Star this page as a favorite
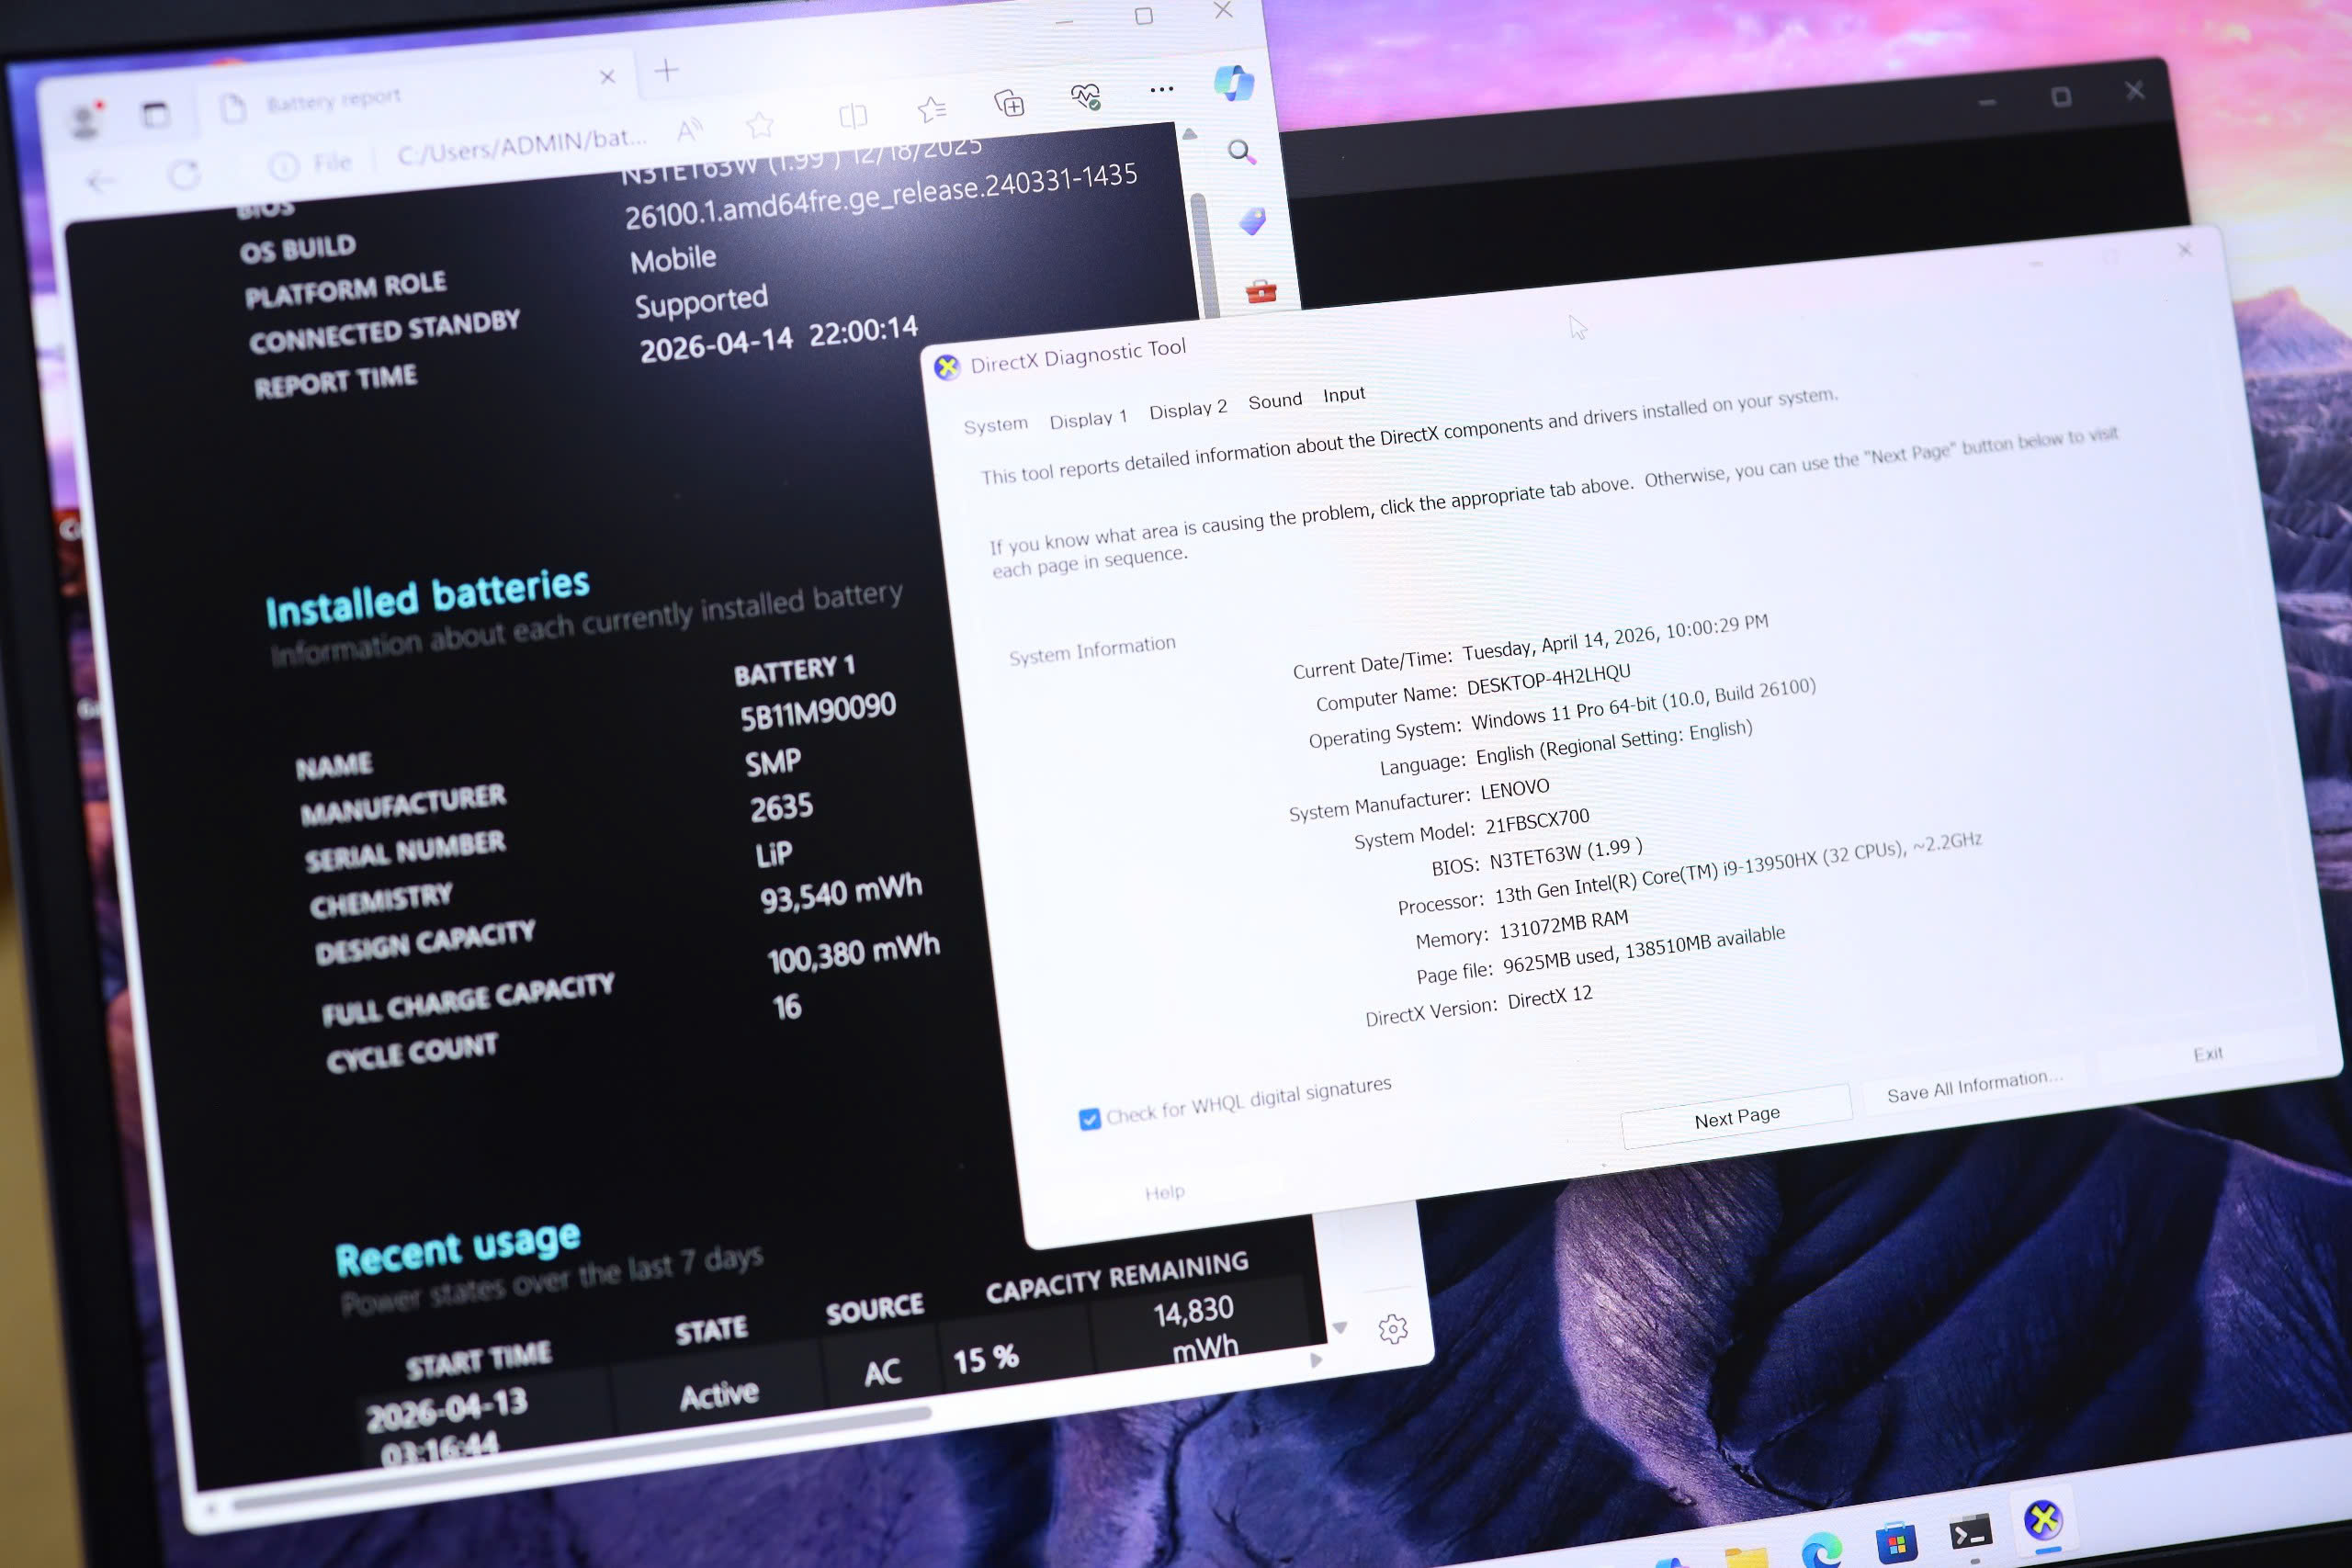Screen dimensions: 2352x1568 coord(760,124)
